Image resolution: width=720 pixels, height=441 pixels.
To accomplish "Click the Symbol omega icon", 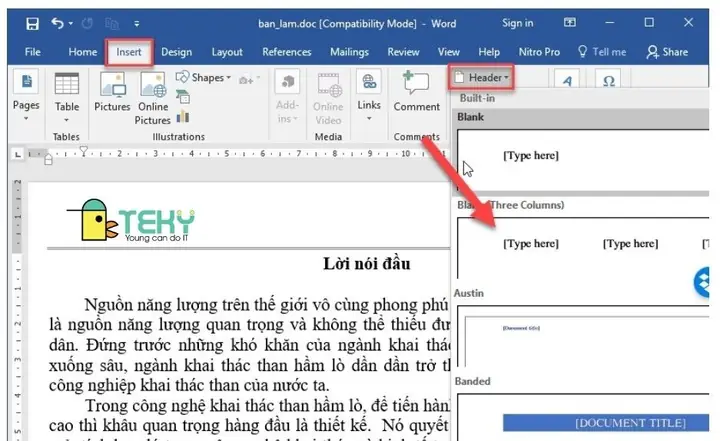I will coord(608,80).
